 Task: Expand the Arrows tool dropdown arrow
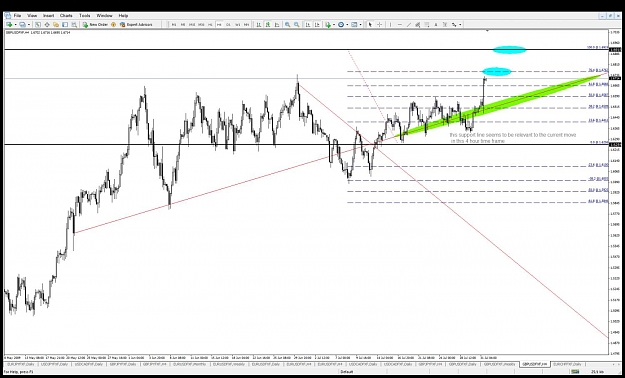pyautogui.click(x=460, y=25)
